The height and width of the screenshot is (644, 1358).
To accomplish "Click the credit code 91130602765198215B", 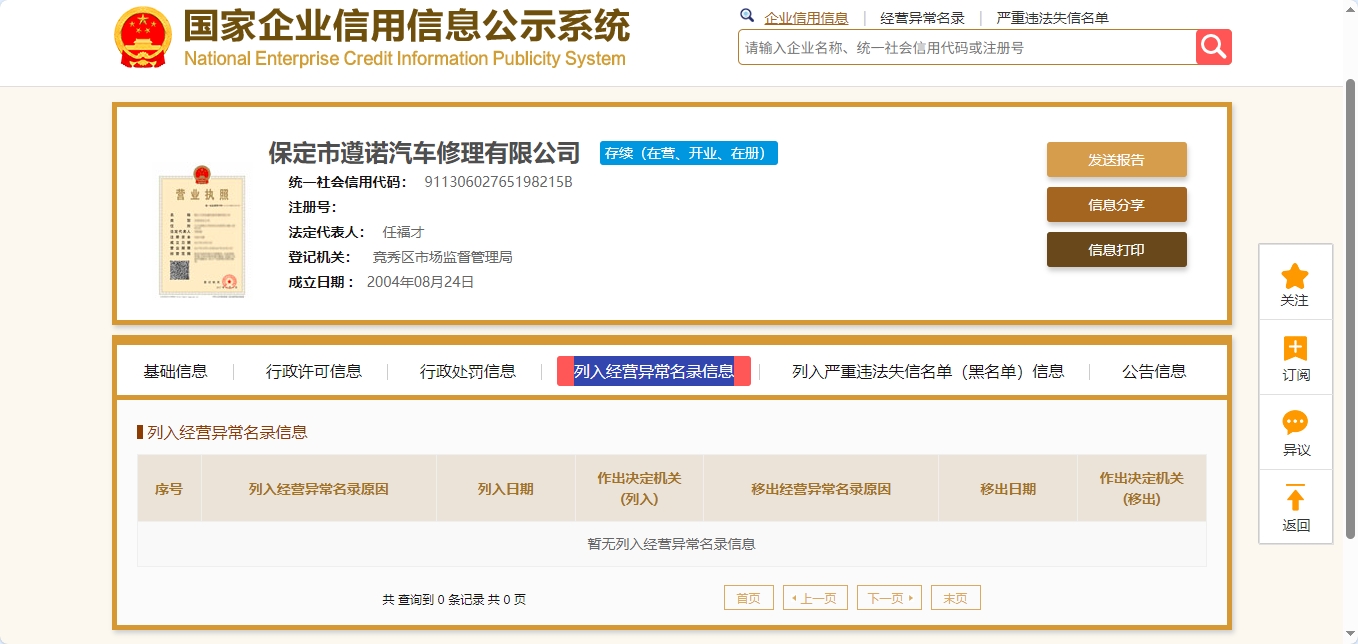I will pos(499,182).
